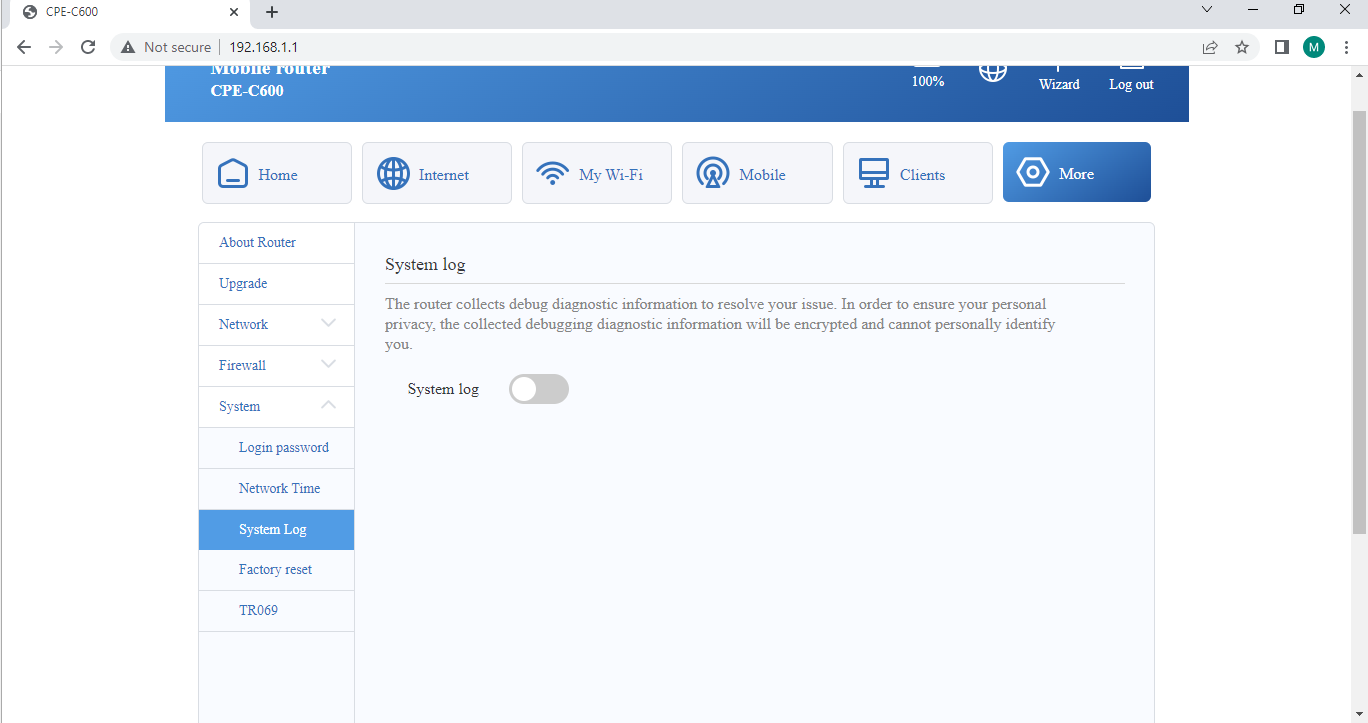
Task: Go back in browser history
Action: [x=24, y=47]
